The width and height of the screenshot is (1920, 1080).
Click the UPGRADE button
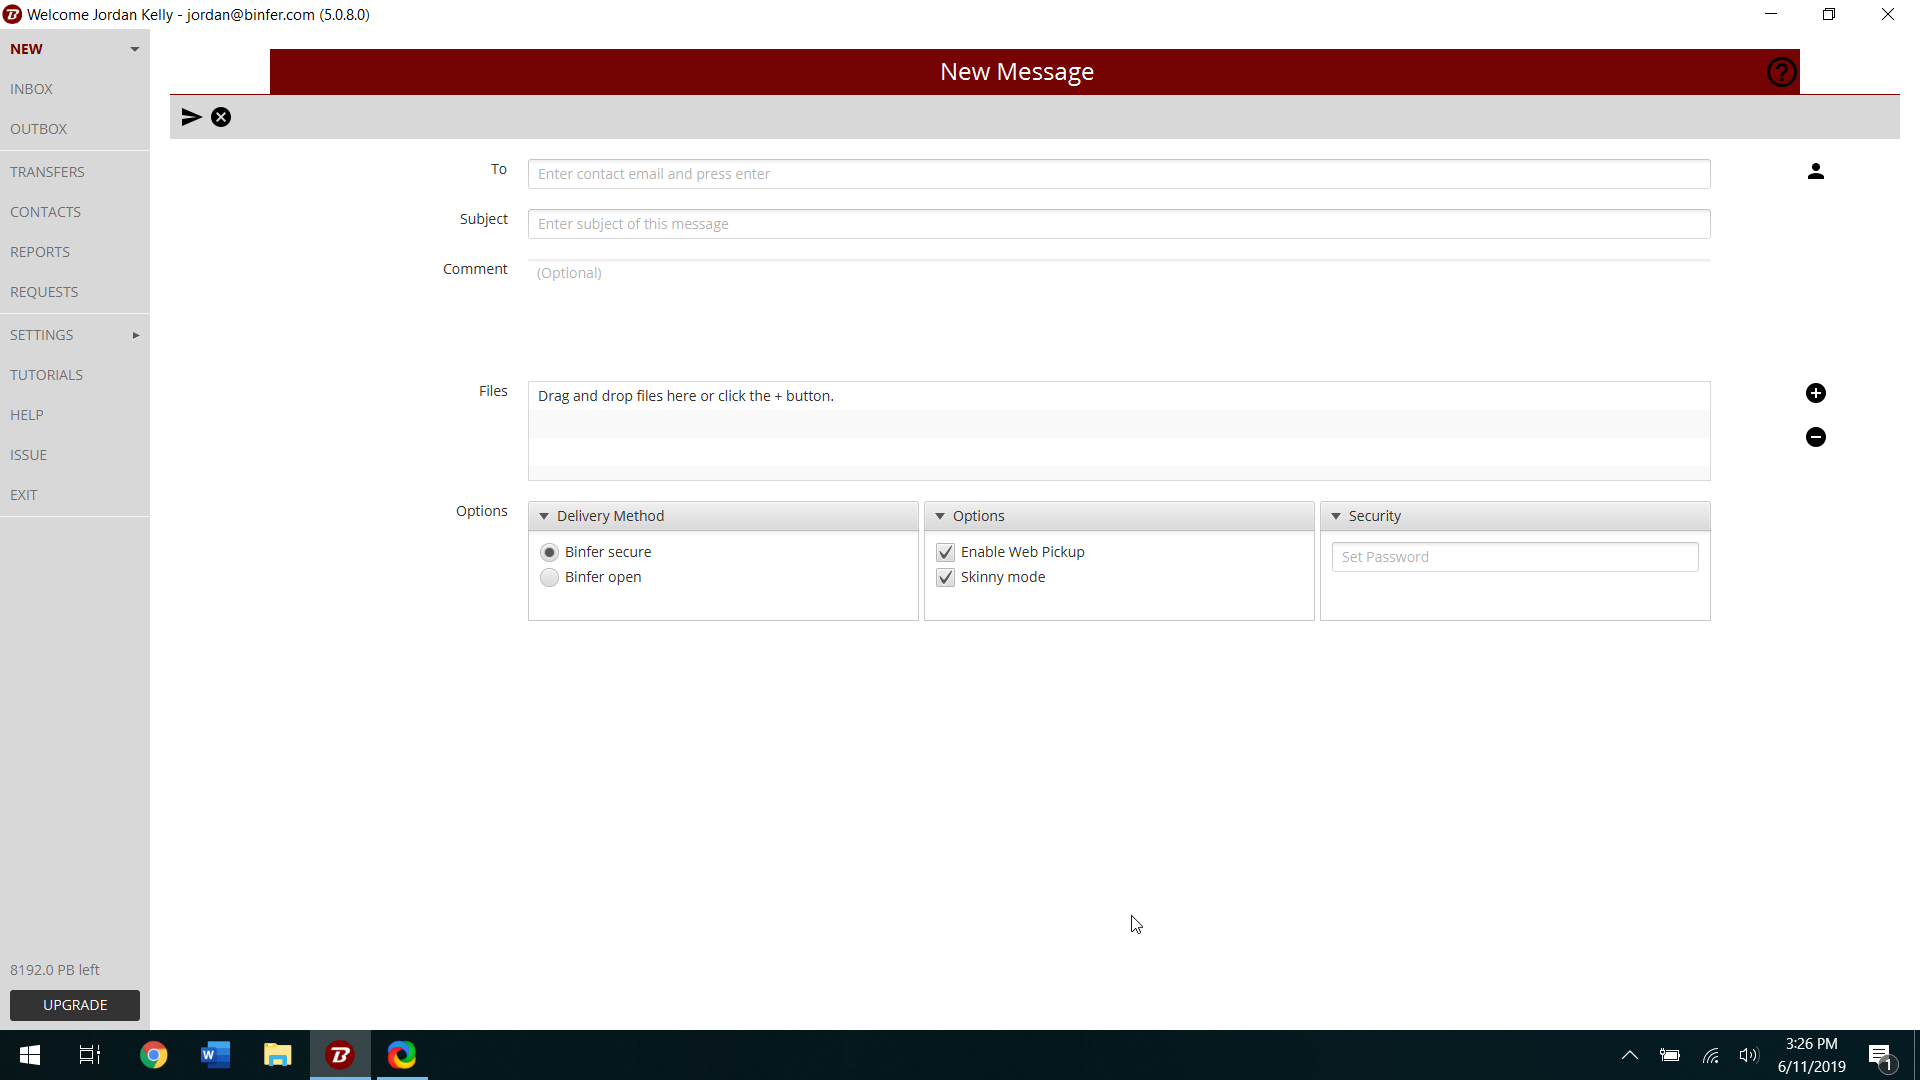[75, 1005]
